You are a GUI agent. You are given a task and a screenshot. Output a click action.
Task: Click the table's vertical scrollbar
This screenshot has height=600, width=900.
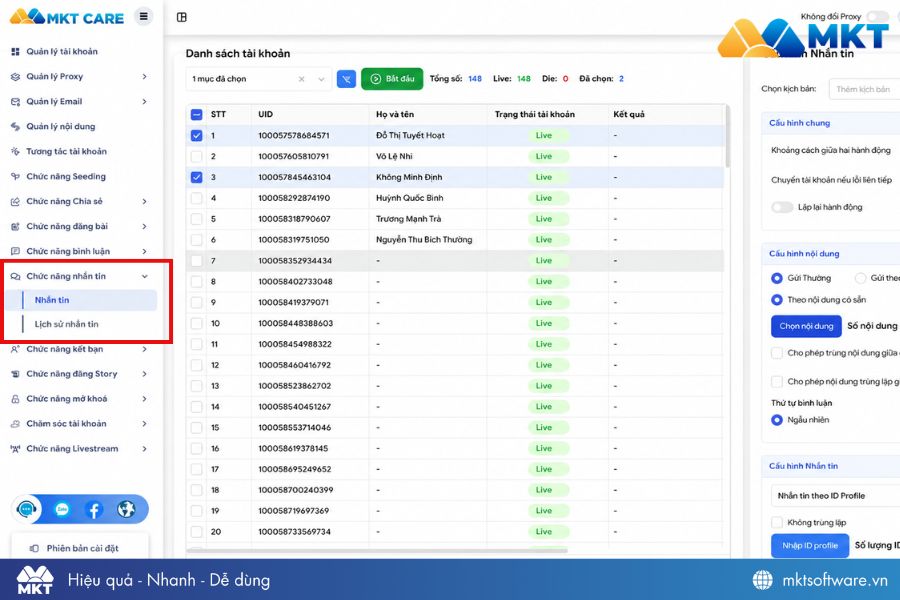(x=727, y=137)
